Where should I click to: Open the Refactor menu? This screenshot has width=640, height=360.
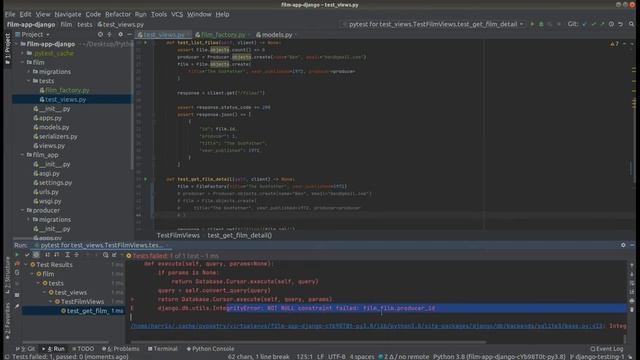point(118,14)
